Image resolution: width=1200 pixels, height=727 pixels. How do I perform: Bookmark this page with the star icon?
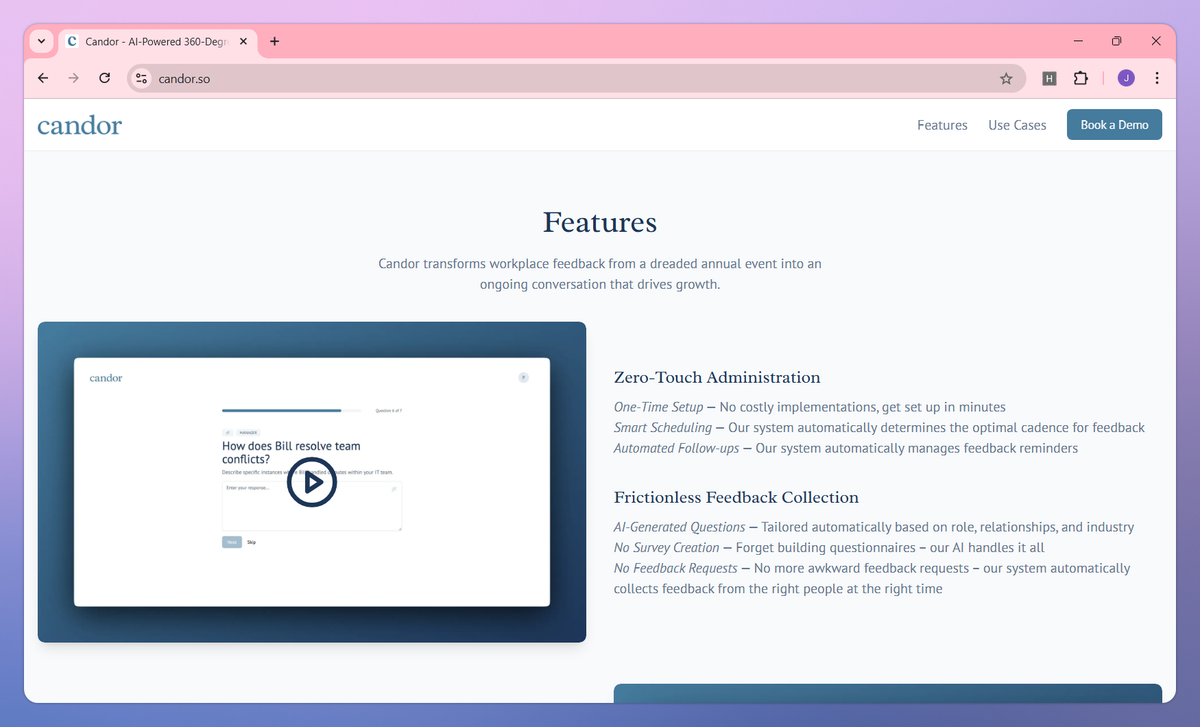click(x=1006, y=78)
